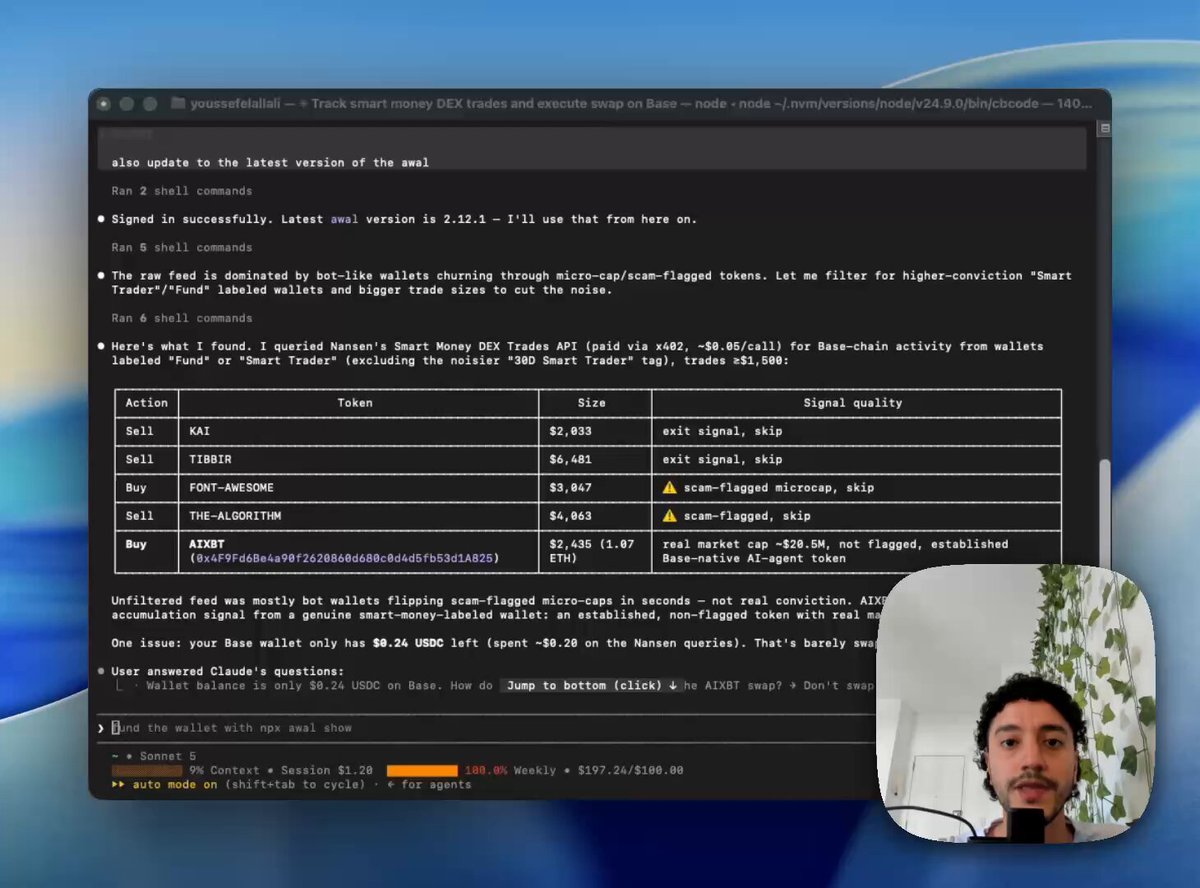The image size is (1200, 888).
Task: Select the "TIBBIR" token cell
Action: tap(359, 460)
